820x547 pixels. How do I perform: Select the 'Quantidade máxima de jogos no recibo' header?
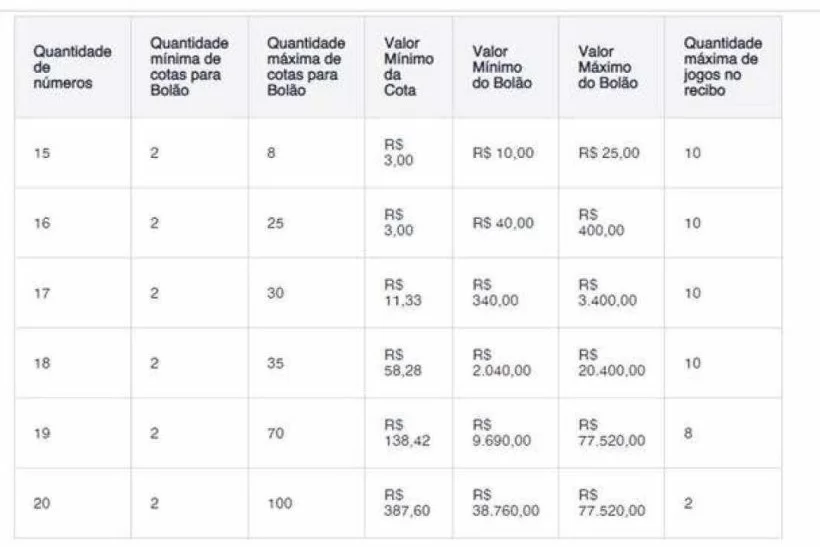tap(723, 67)
